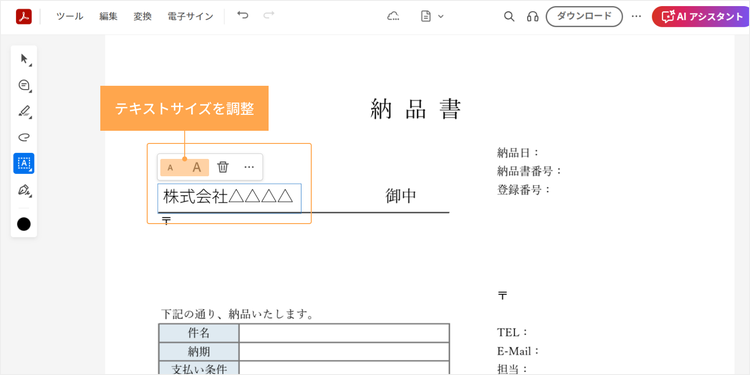Click the 株式会社△△△△ text field
The height and width of the screenshot is (375, 750).
[x=230, y=198]
